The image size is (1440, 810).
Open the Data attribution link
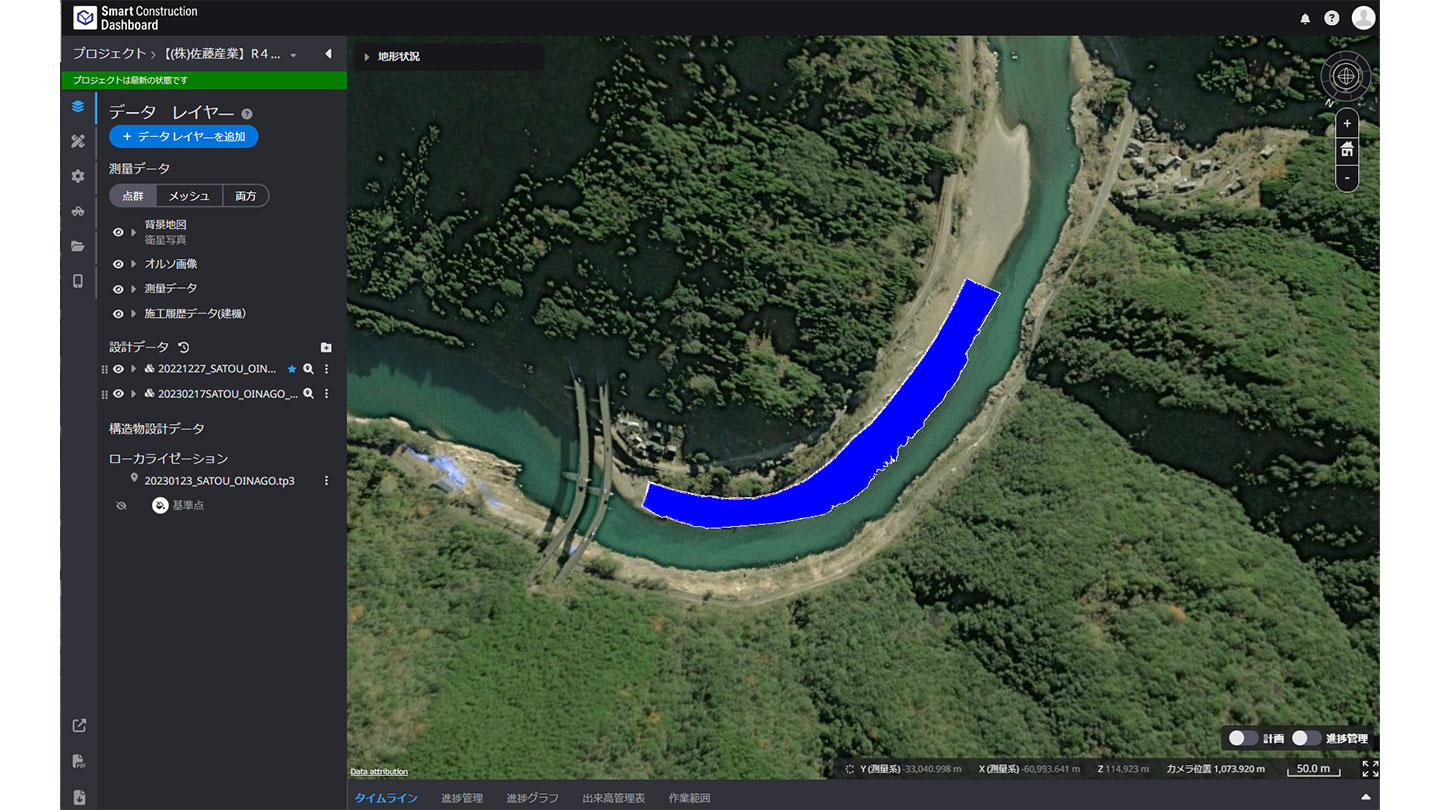pos(379,772)
